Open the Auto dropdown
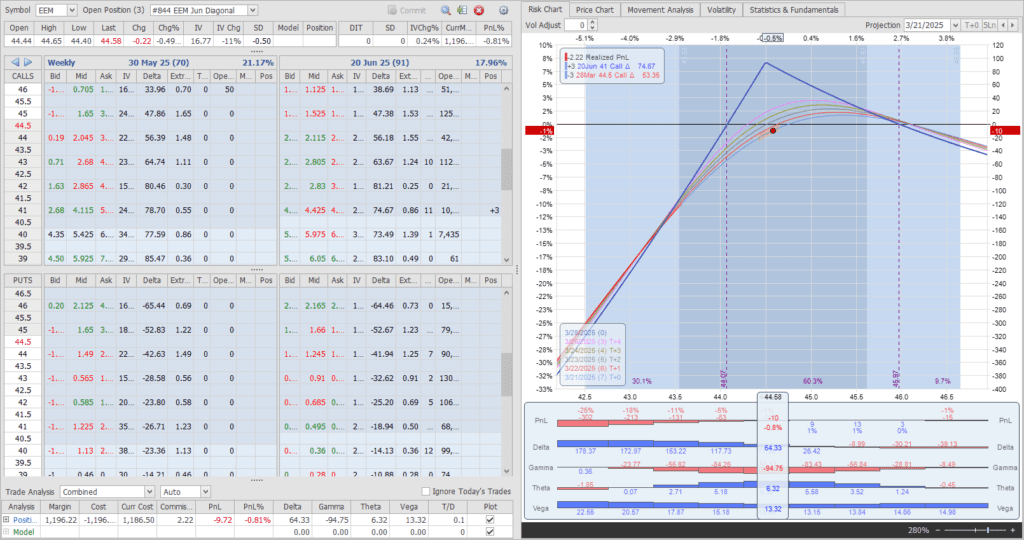The width and height of the screenshot is (1024, 540). click(x=205, y=492)
